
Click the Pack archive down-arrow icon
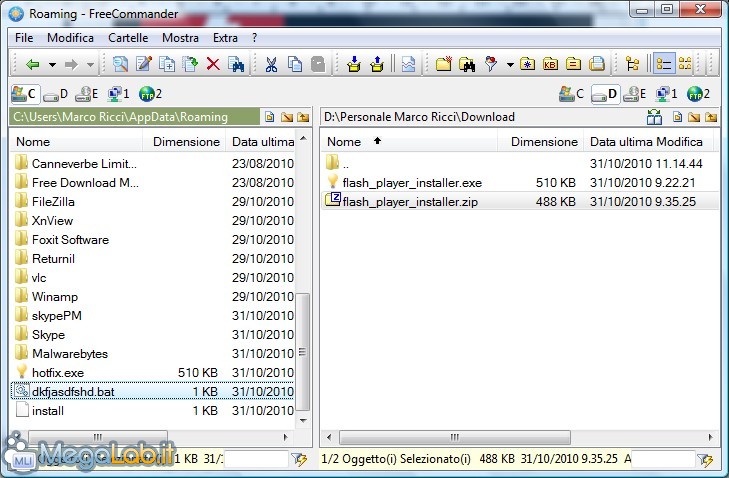tap(354, 64)
